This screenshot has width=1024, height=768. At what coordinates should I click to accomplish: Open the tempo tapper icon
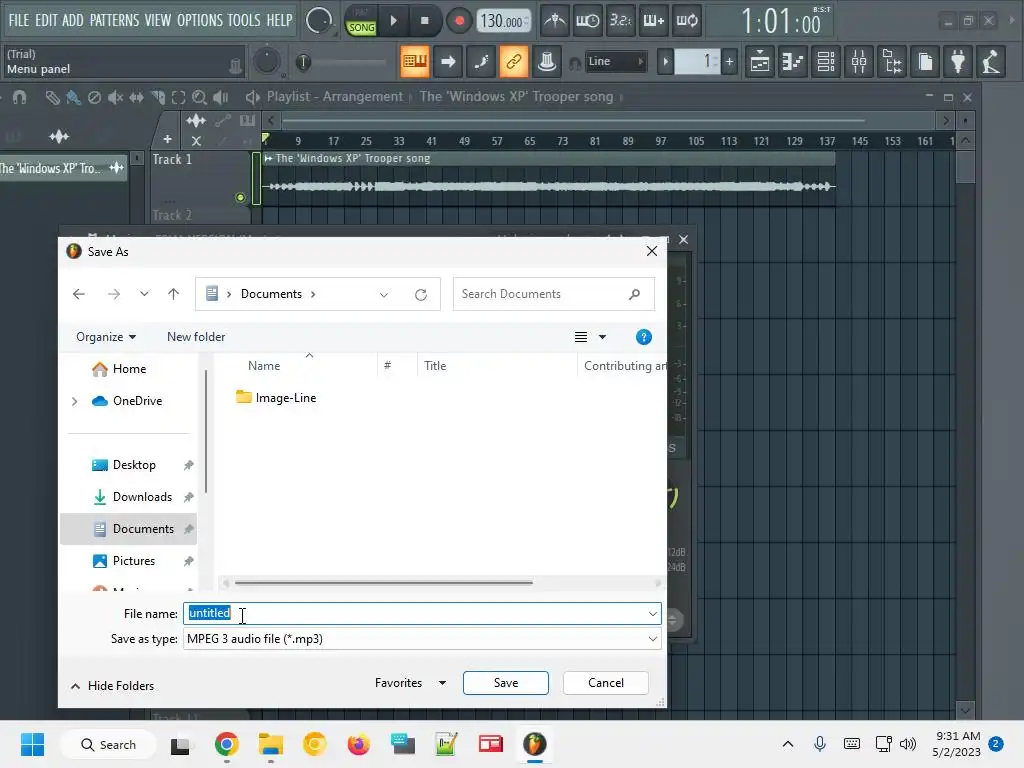[x=991, y=62]
